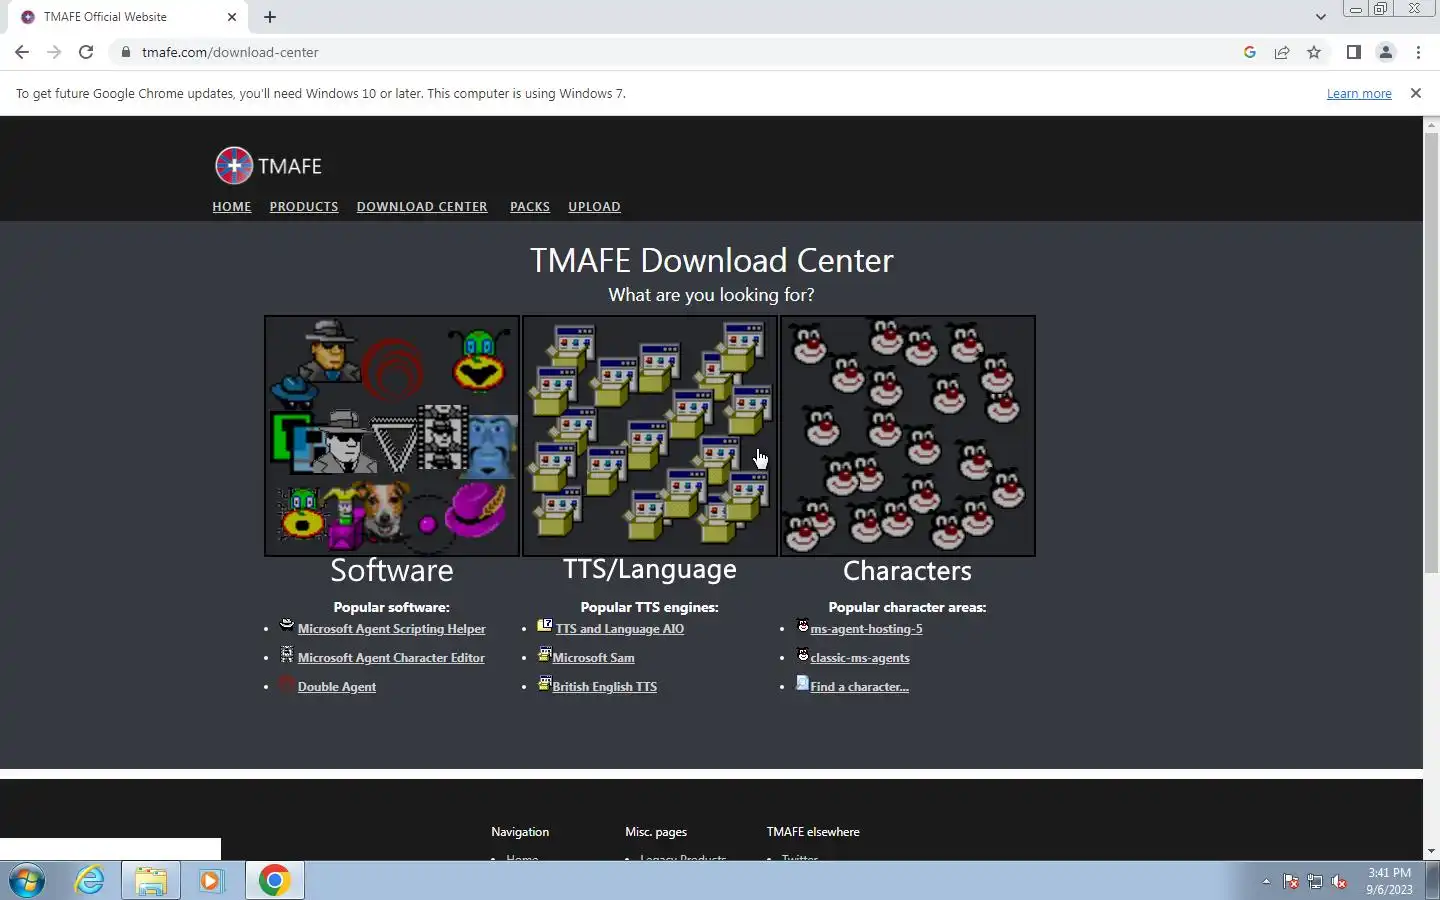Viewport: 1440px width, 900px height.
Task: Open the Microsoft Agent Character Editor link
Action: click(391, 658)
